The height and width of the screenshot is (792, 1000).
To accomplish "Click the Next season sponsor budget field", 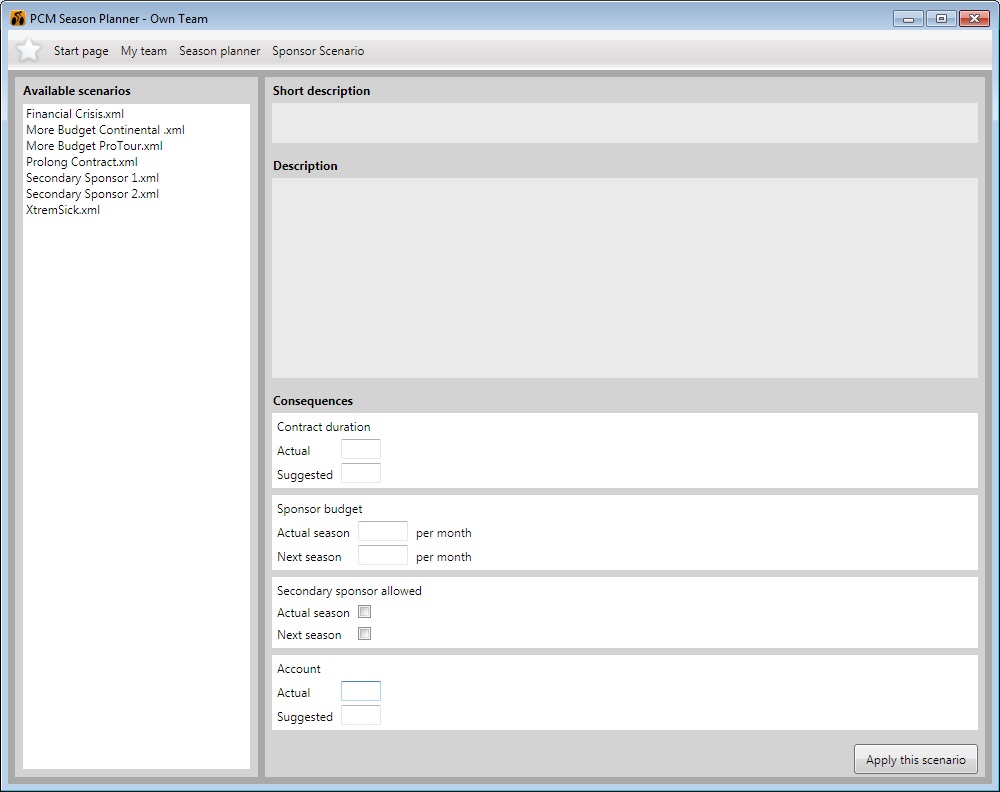I will click(x=382, y=556).
